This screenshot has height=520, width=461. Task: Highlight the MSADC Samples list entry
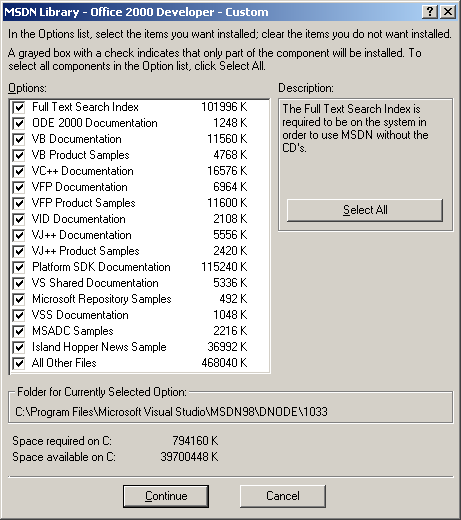[139, 331]
